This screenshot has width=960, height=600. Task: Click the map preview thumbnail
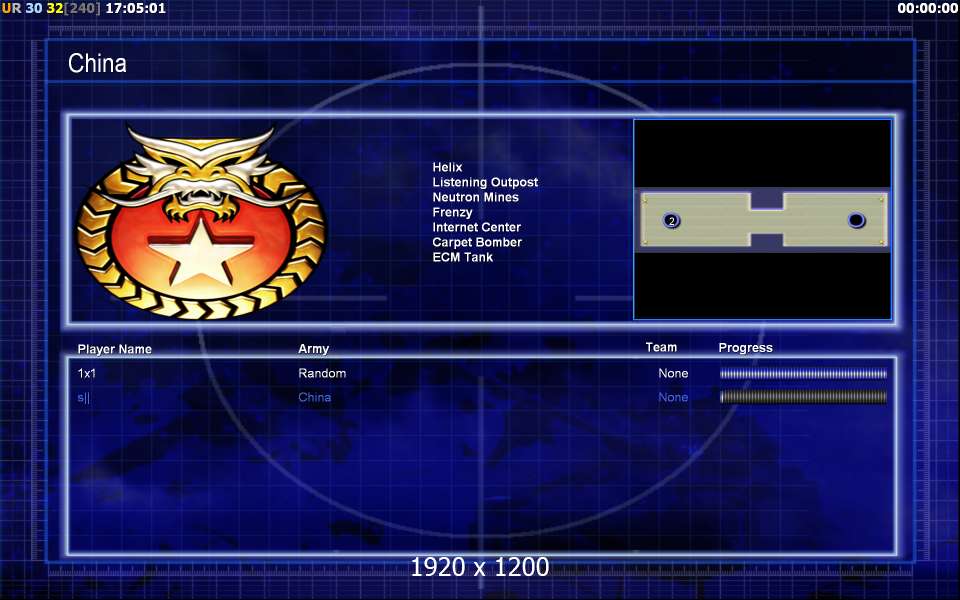coord(762,219)
